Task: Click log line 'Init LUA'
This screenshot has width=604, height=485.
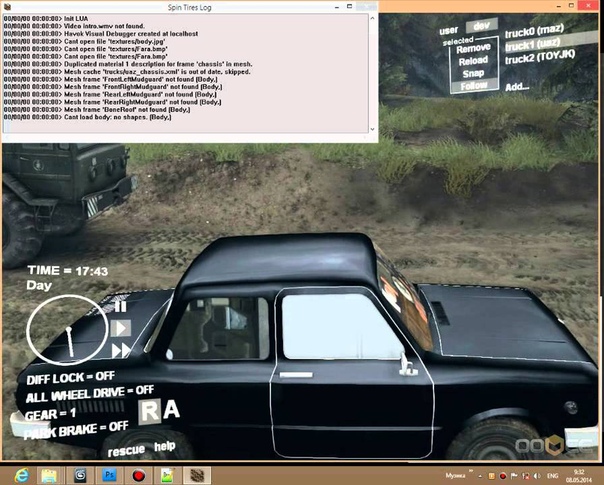Action: coord(46,18)
